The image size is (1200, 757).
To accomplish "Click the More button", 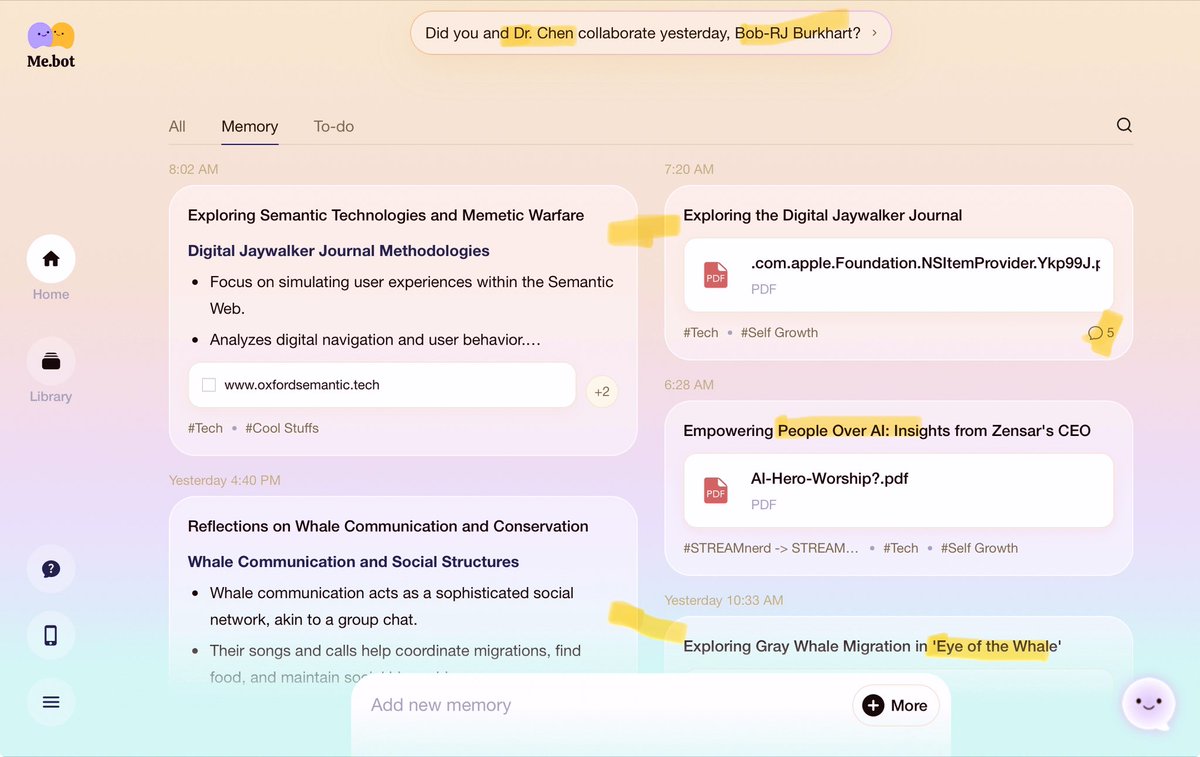I will tap(896, 705).
